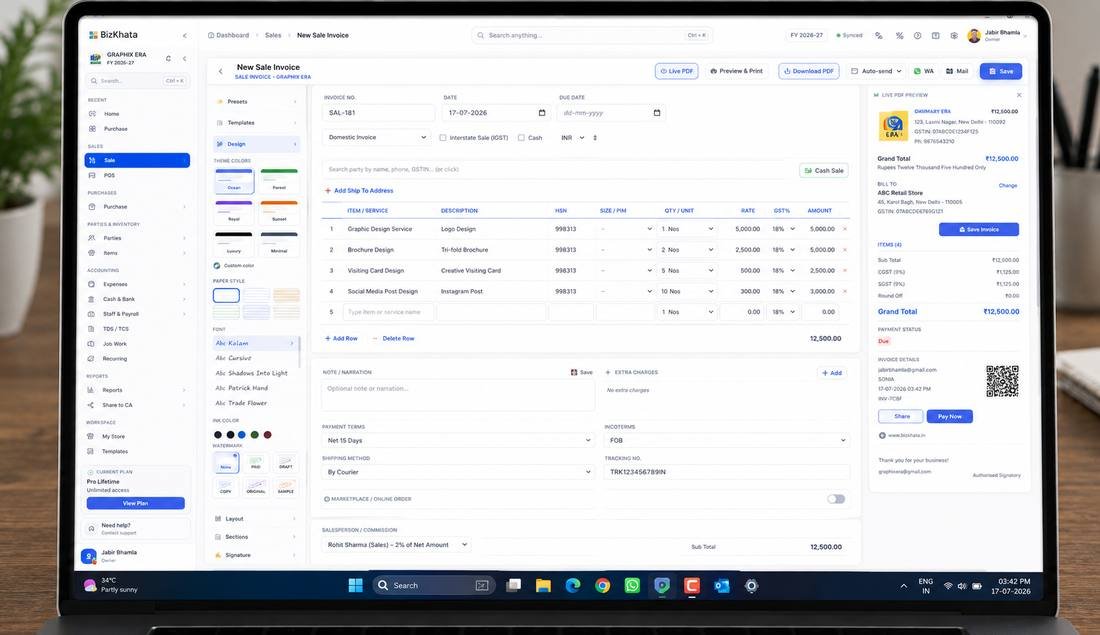Screen dimensions: 1100x635
Task: Open the settings gear in the top bar
Action: 954,35
